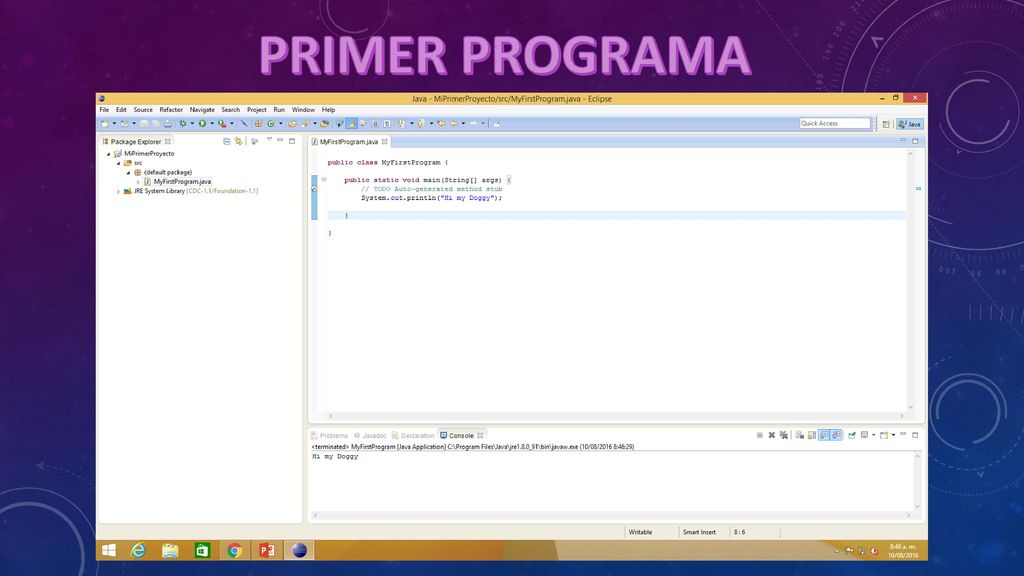The width and height of the screenshot is (1024, 576).
Task: Switch to the Javadoc tab
Action: click(370, 436)
